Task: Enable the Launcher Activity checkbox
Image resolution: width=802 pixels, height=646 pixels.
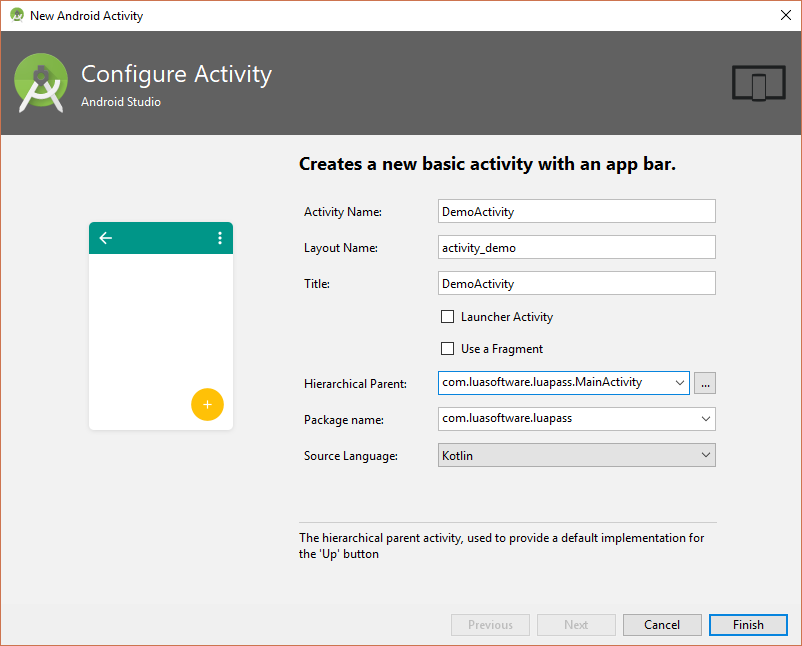Action: (x=447, y=317)
